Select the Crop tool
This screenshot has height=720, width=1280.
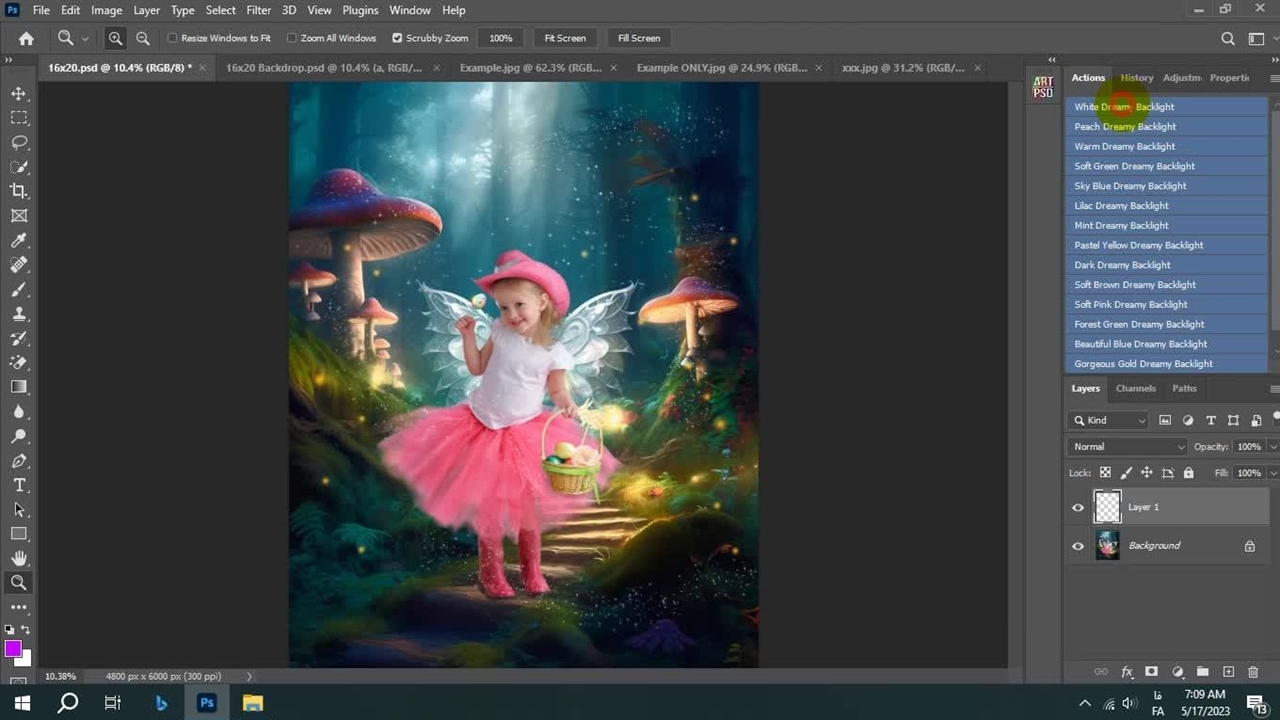coord(19,191)
